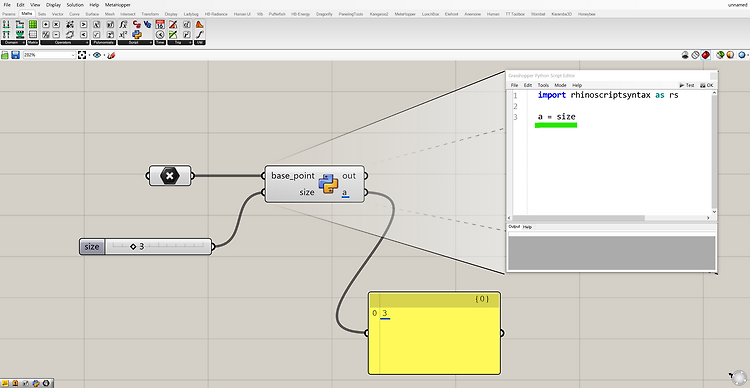Click the blue sphere preview settings icon

click(x=742, y=55)
